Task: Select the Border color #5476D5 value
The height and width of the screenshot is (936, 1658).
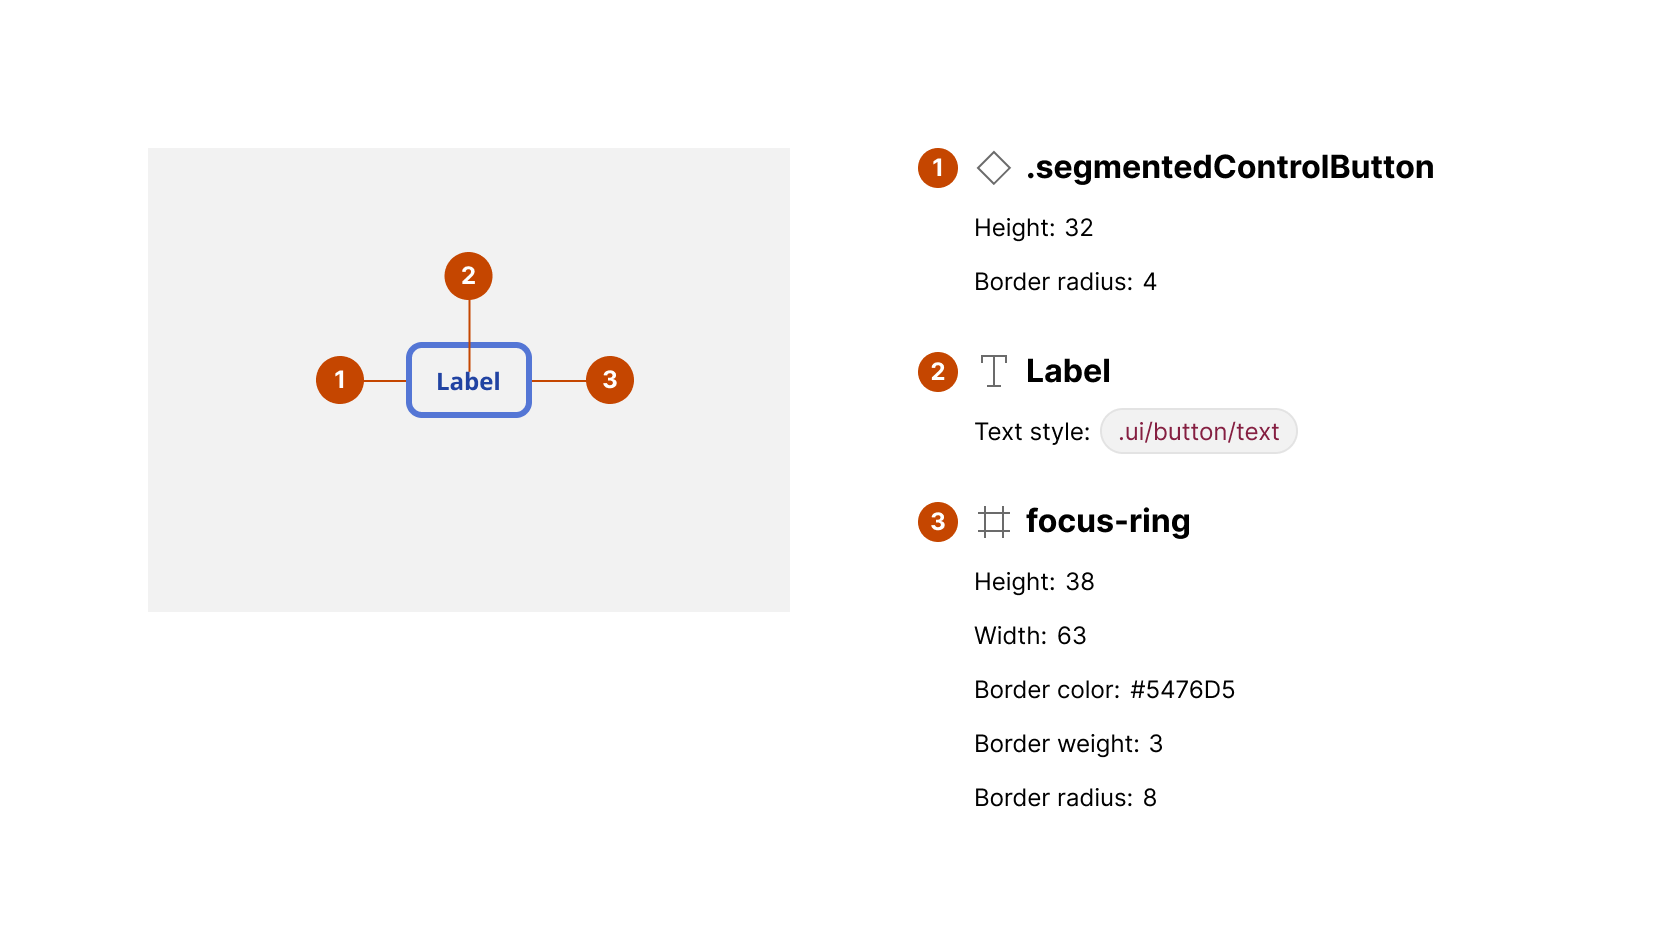Action: pyautogui.click(x=1182, y=690)
